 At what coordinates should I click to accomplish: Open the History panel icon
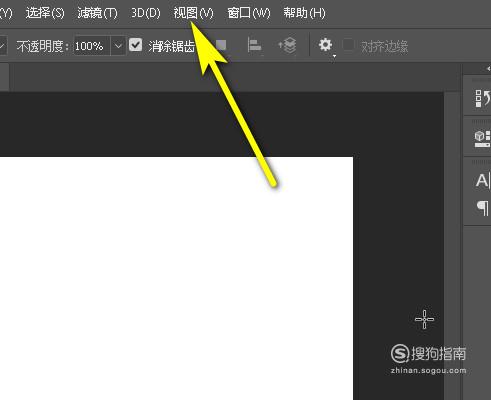point(483,98)
